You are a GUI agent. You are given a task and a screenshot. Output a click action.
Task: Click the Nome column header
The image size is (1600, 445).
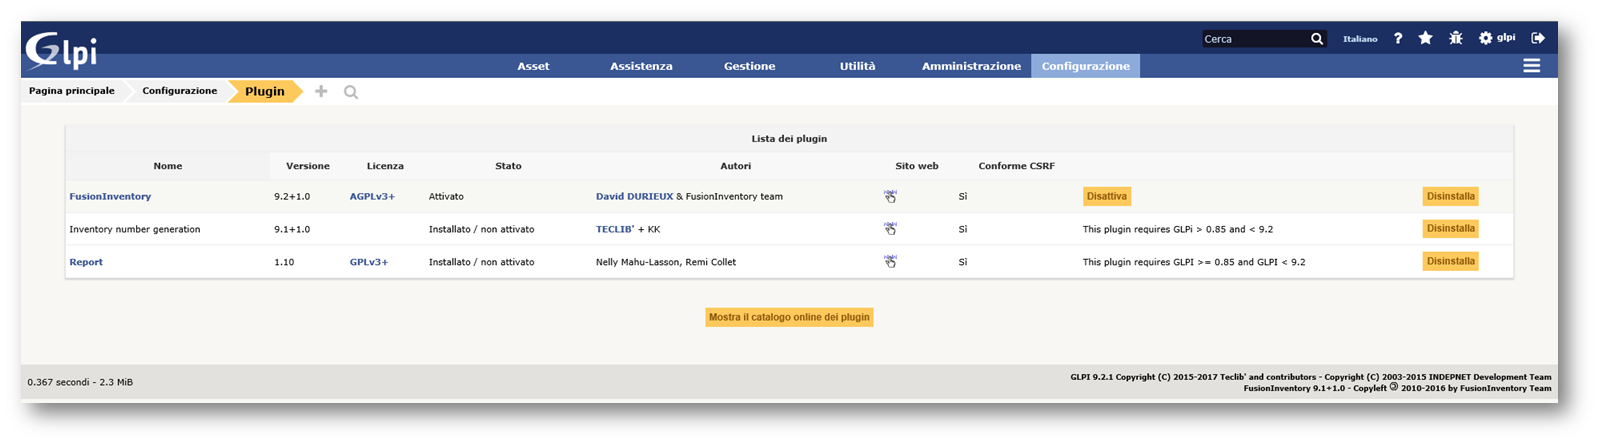pyautogui.click(x=168, y=166)
